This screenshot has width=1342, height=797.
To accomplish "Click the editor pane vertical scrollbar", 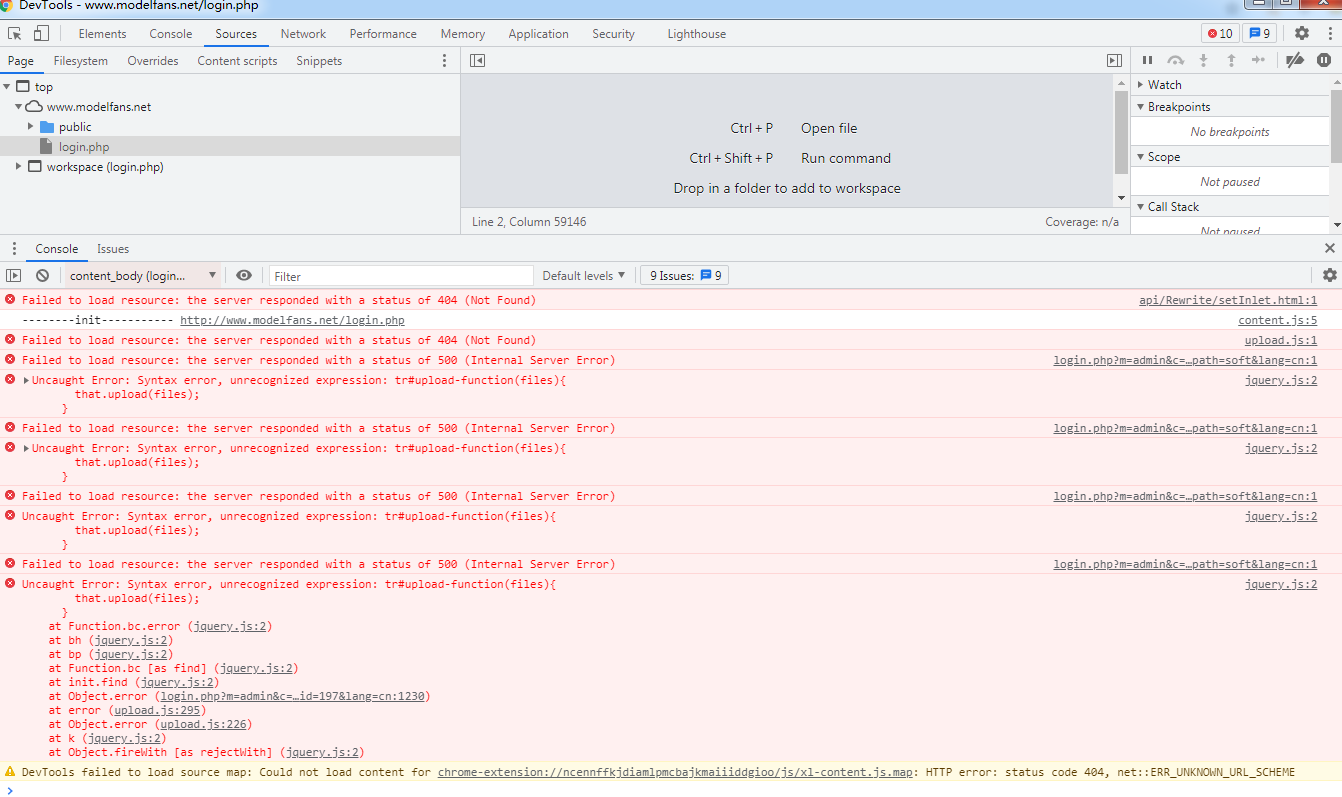I will (x=1121, y=133).
